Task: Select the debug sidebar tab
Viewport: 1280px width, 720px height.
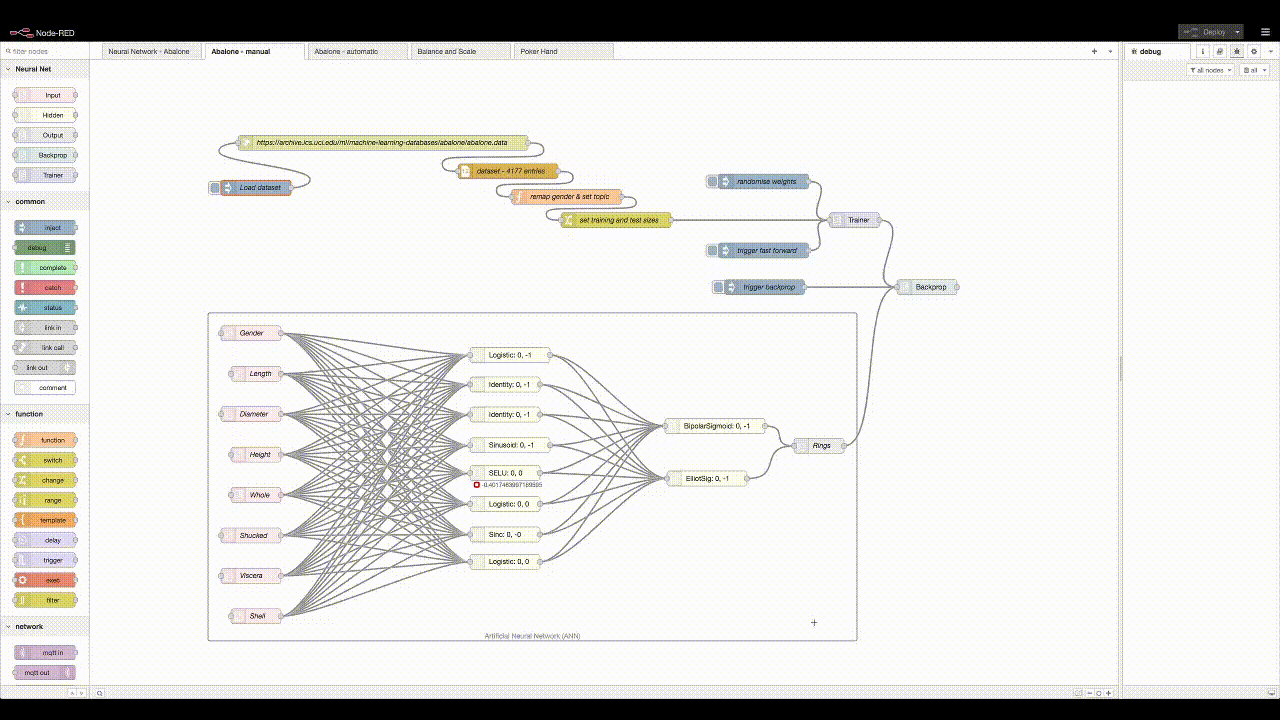Action: click(x=1158, y=51)
